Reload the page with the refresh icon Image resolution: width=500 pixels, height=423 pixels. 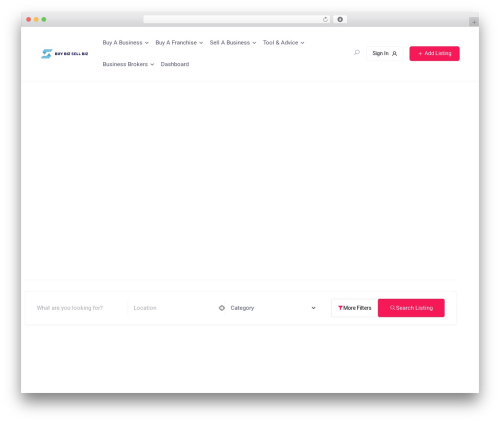coord(325,19)
